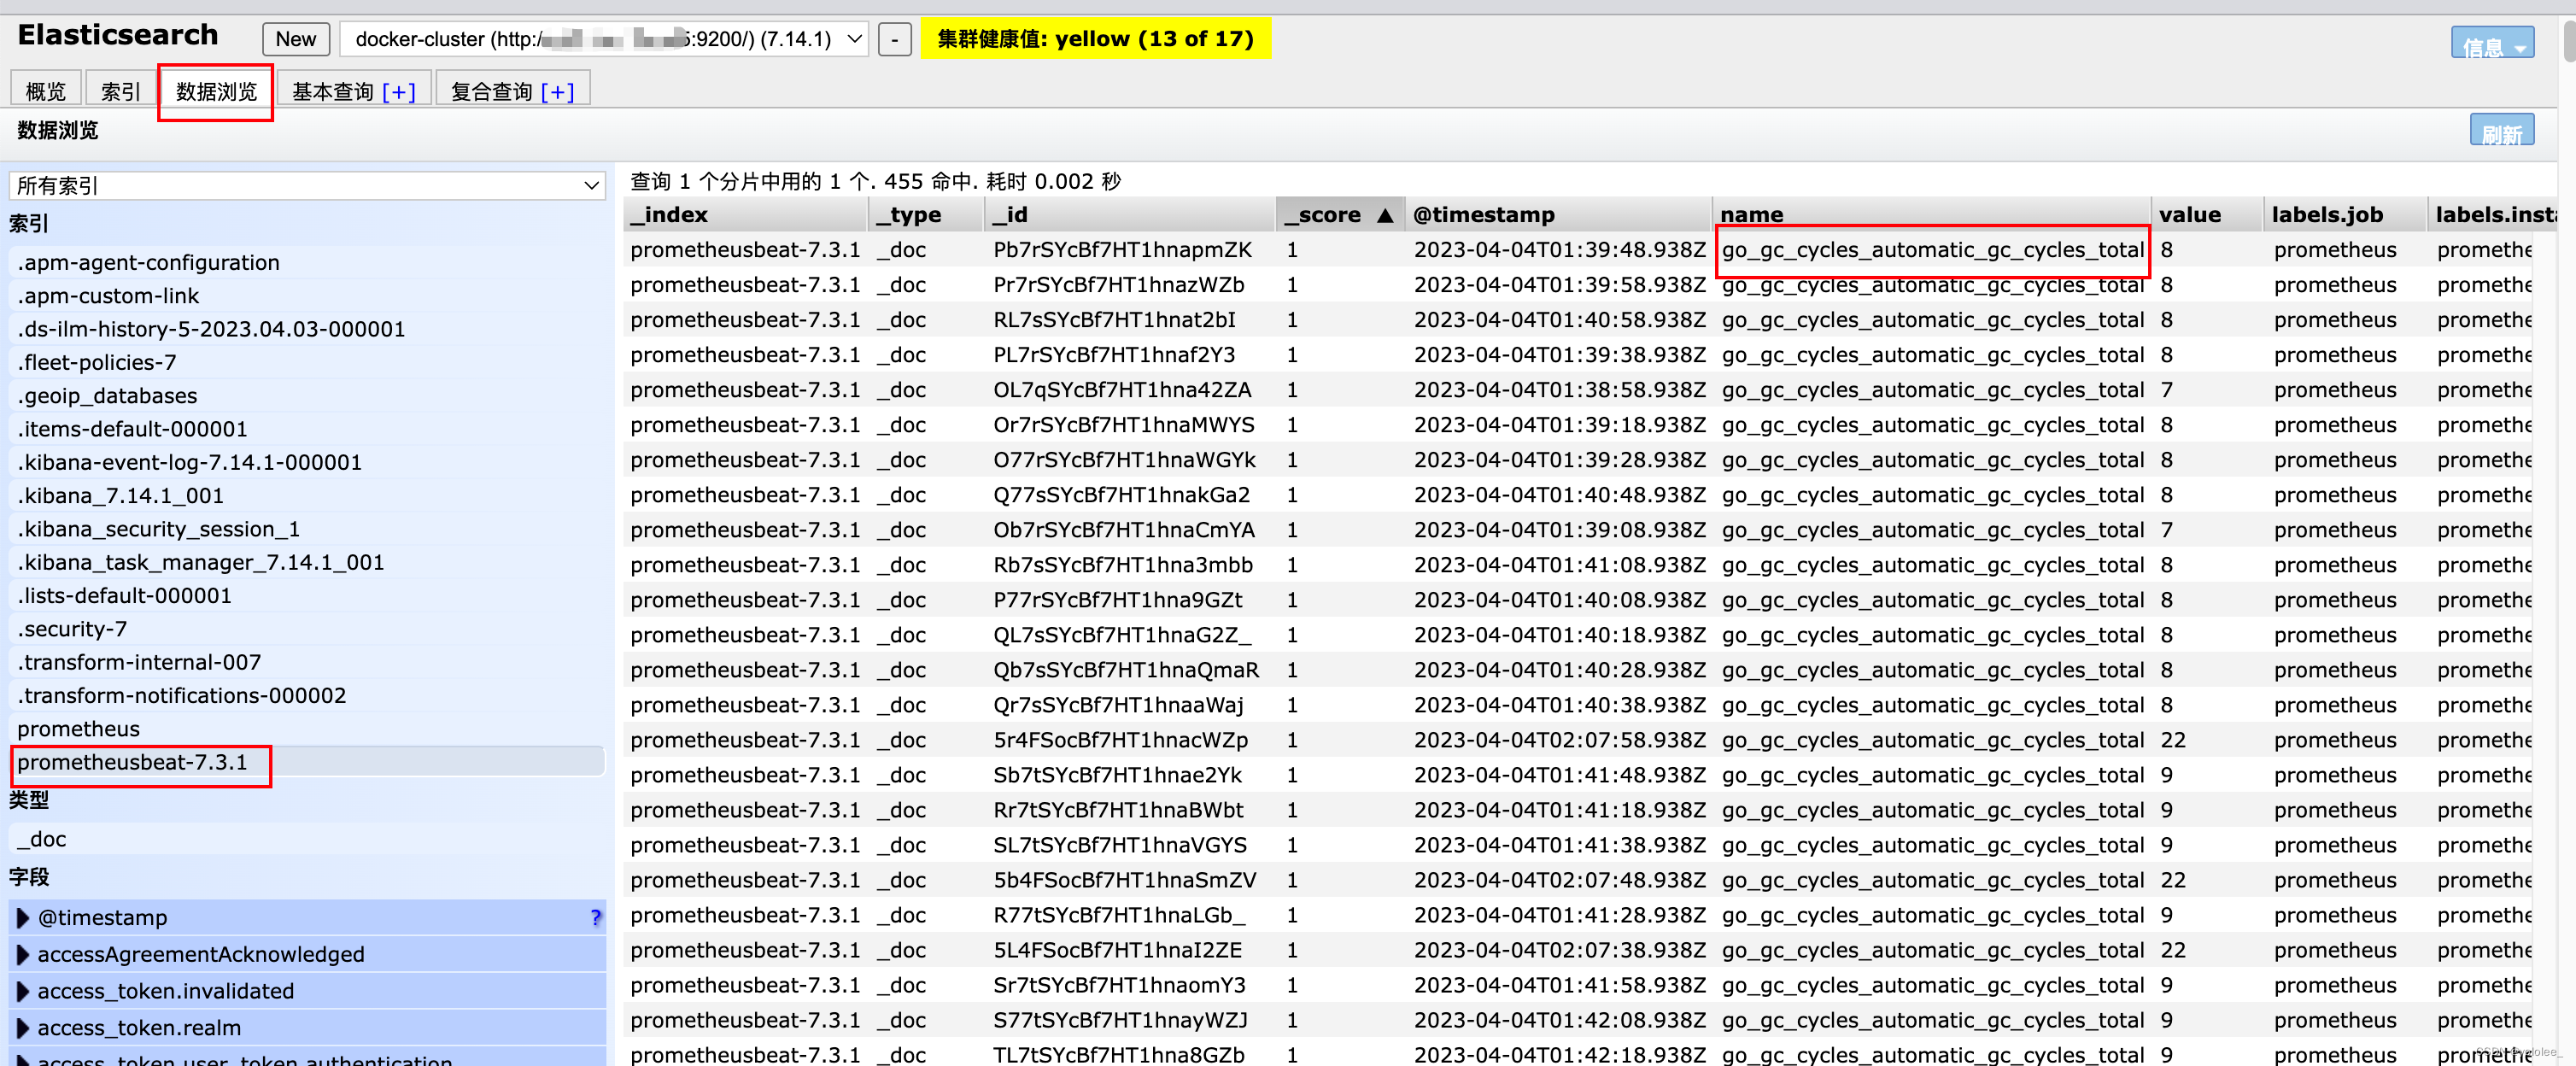Select the .kibana_task_manager_7.14.1_001 index
The image size is (2576, 1066).
click(x=307, y=562)
